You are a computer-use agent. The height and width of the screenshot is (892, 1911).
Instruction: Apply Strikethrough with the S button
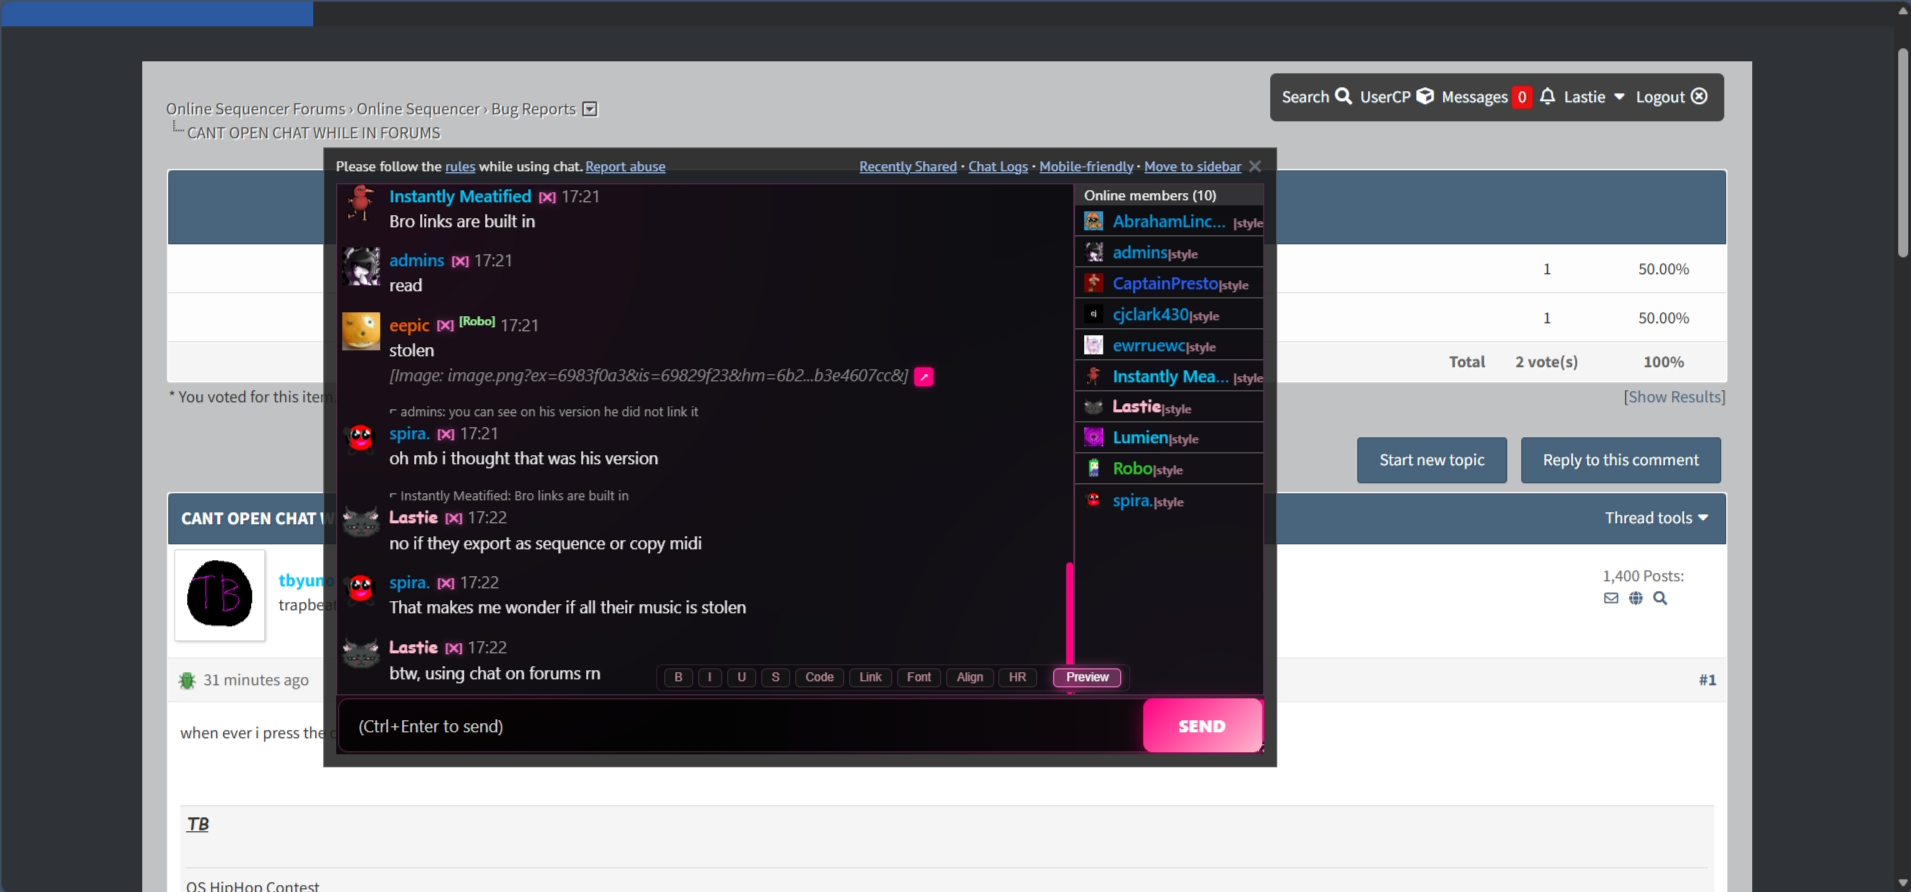click(776, 677)
